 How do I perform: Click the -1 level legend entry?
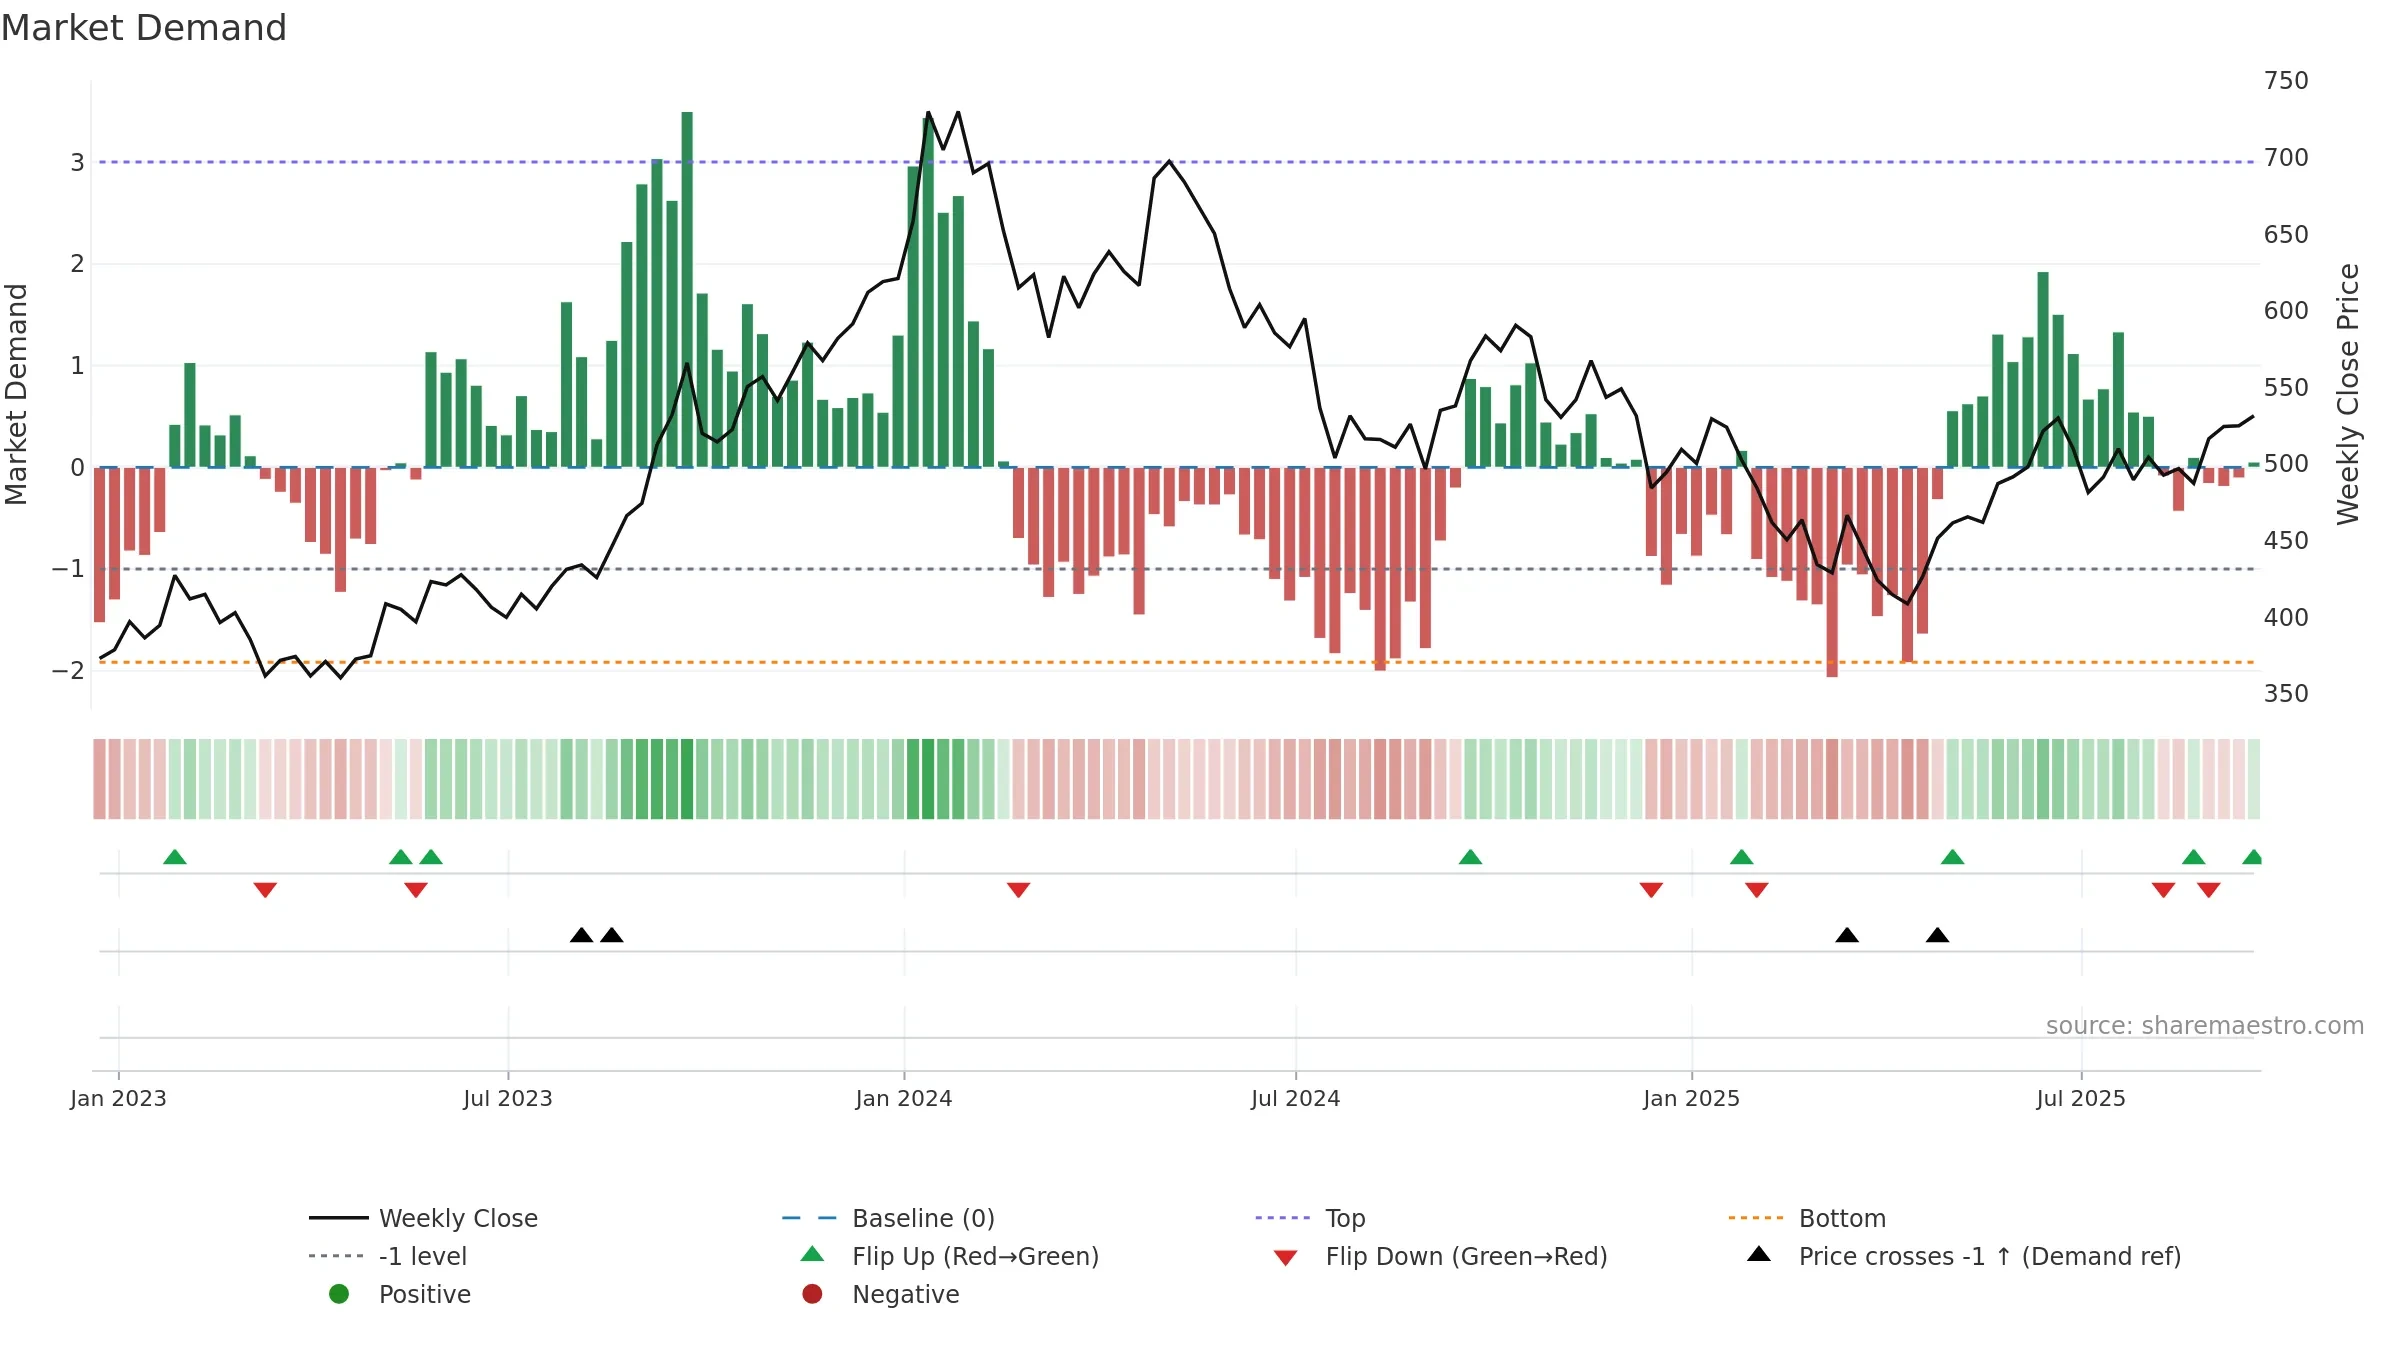pyautogui.click(x=388, y=1256)
